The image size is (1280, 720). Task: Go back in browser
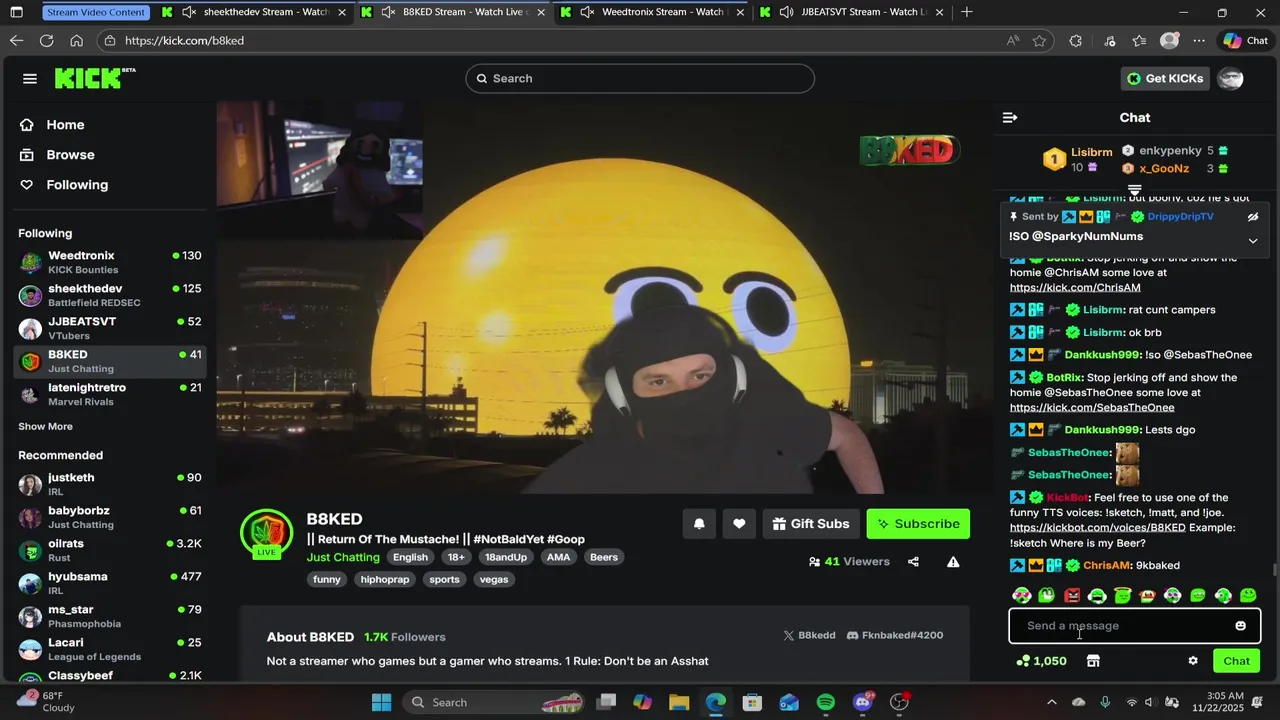tap(16, 41)
